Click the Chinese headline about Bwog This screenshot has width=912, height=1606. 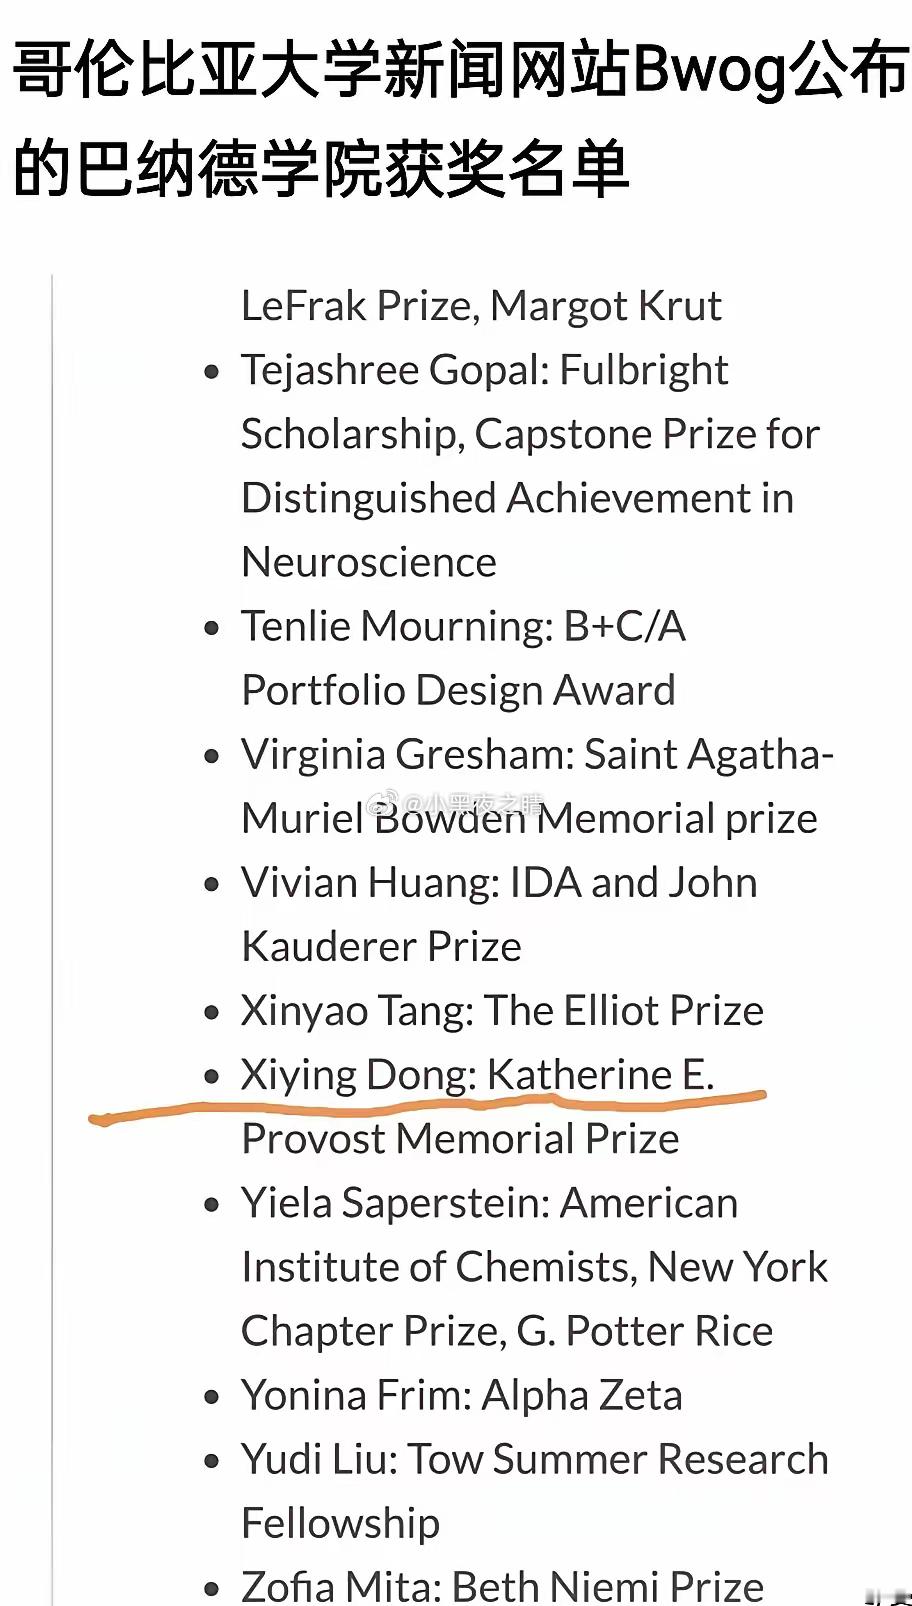click(459, 120)
